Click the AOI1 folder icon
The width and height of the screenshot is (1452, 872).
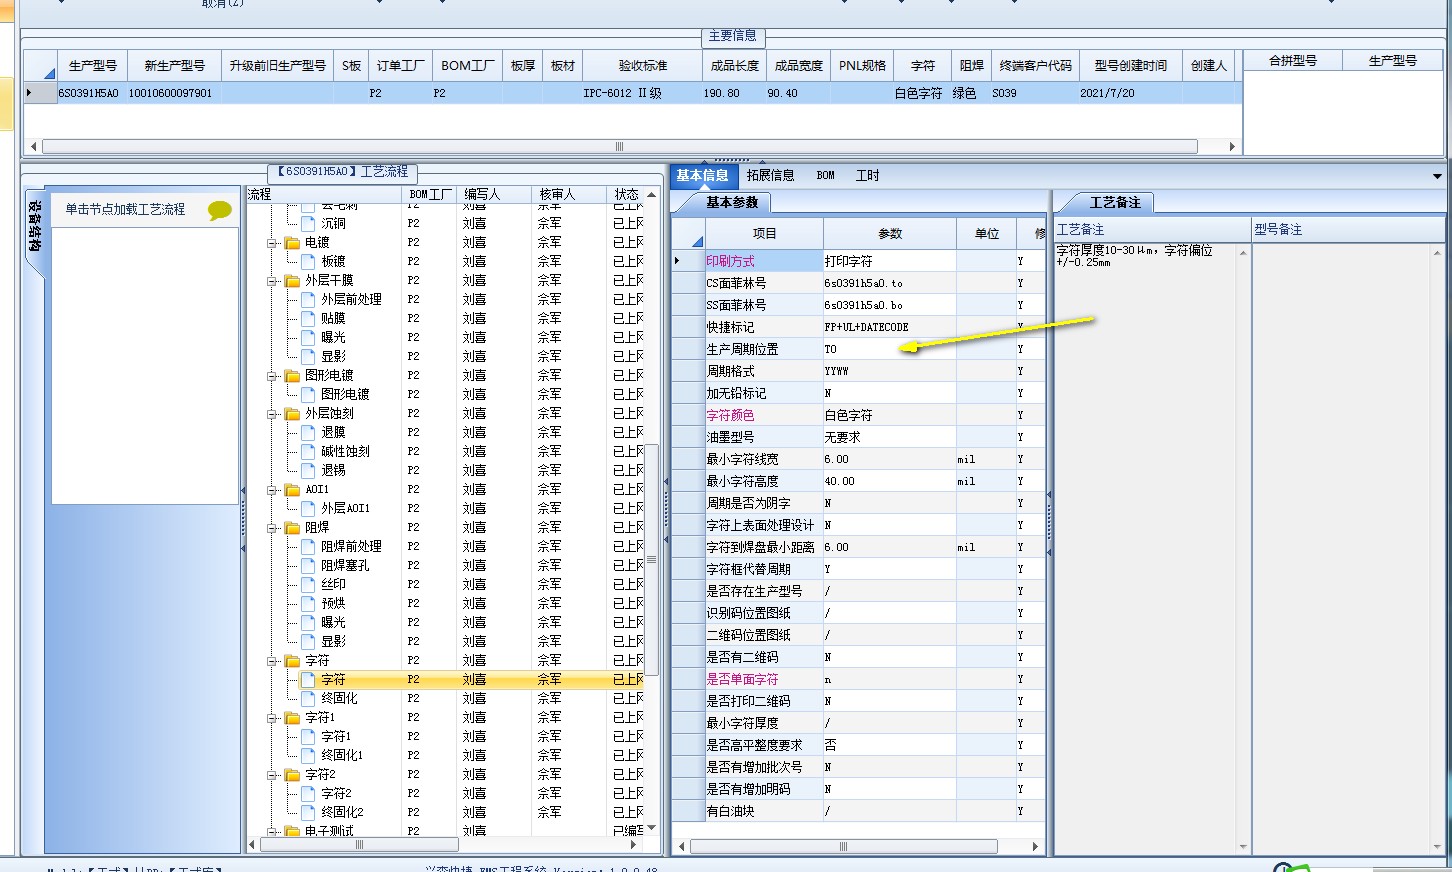pos(292,490)
